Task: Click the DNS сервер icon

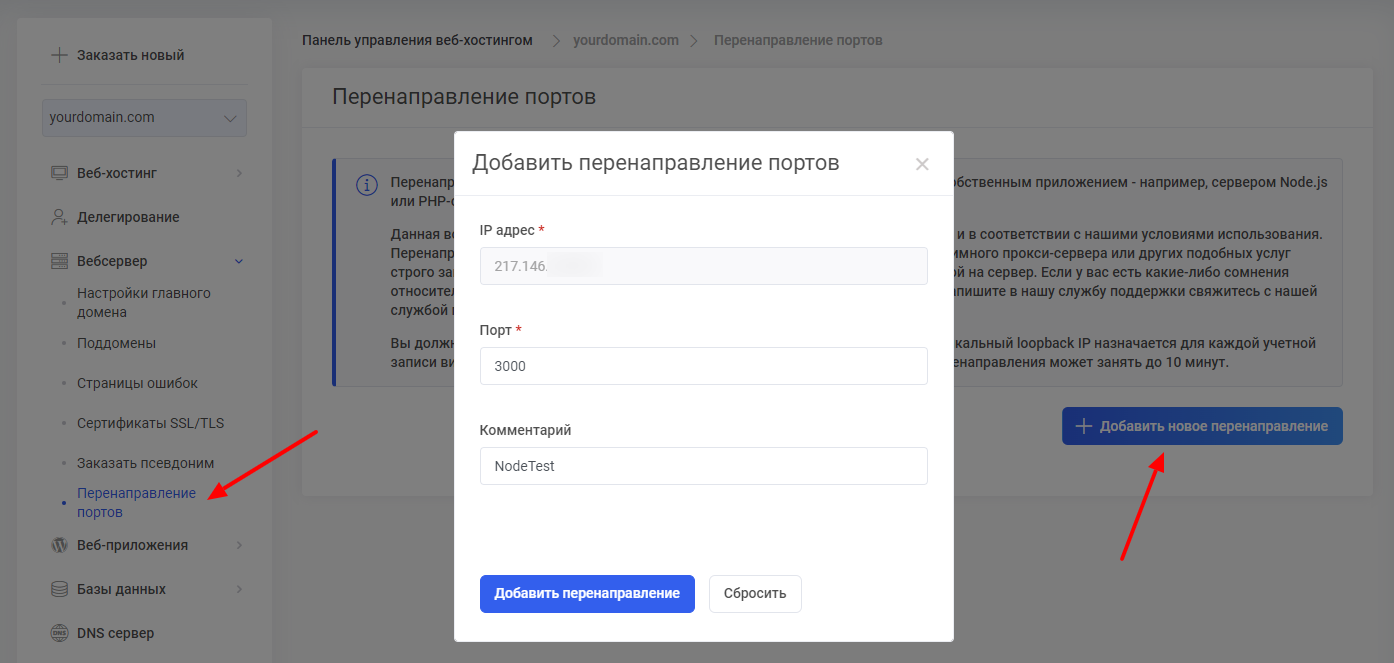Action: point(59,633)
